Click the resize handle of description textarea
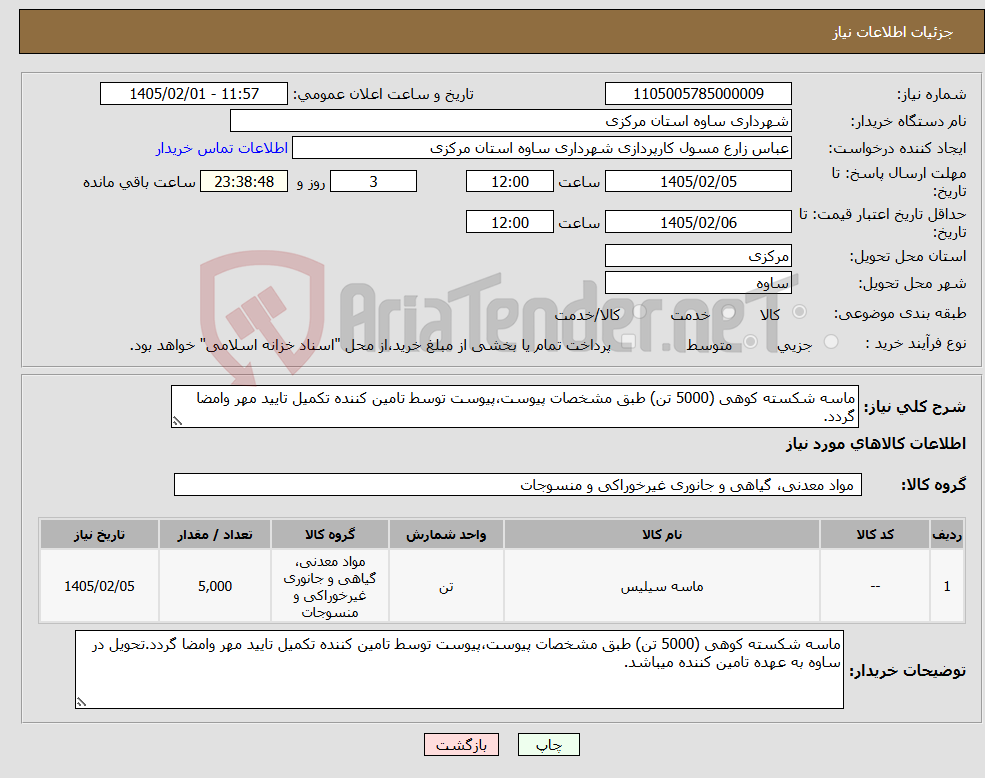The width and height of the screenshot is (985, 778). (177, 422)
